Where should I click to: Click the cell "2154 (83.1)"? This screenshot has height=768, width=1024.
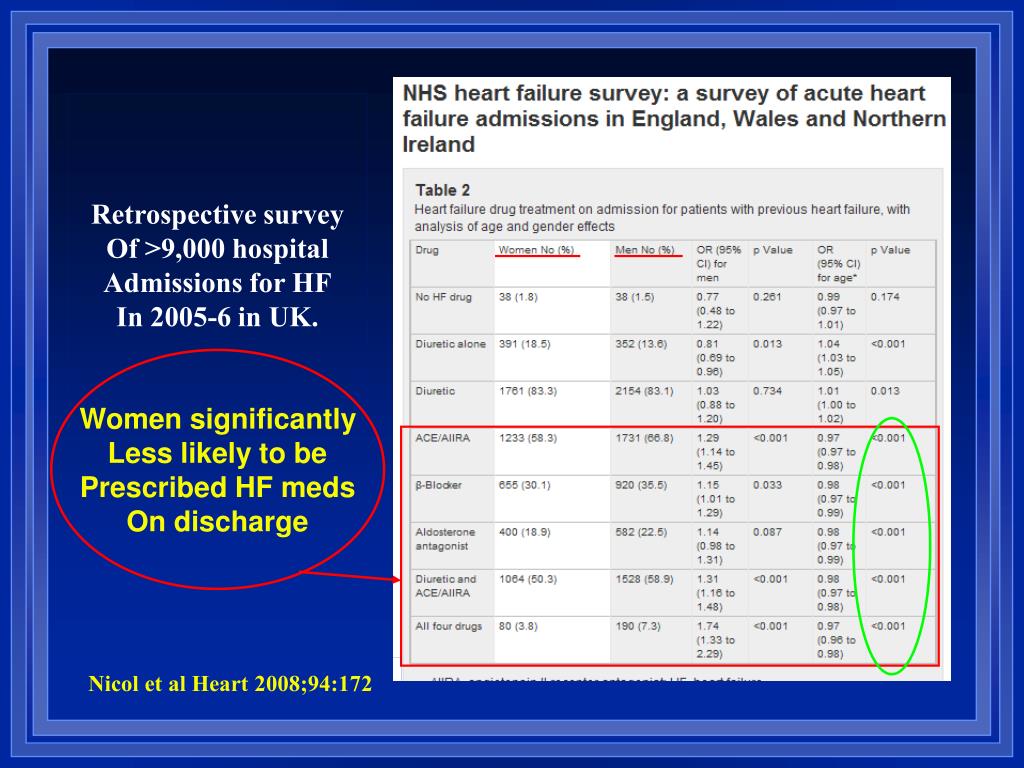coord(645,391)
